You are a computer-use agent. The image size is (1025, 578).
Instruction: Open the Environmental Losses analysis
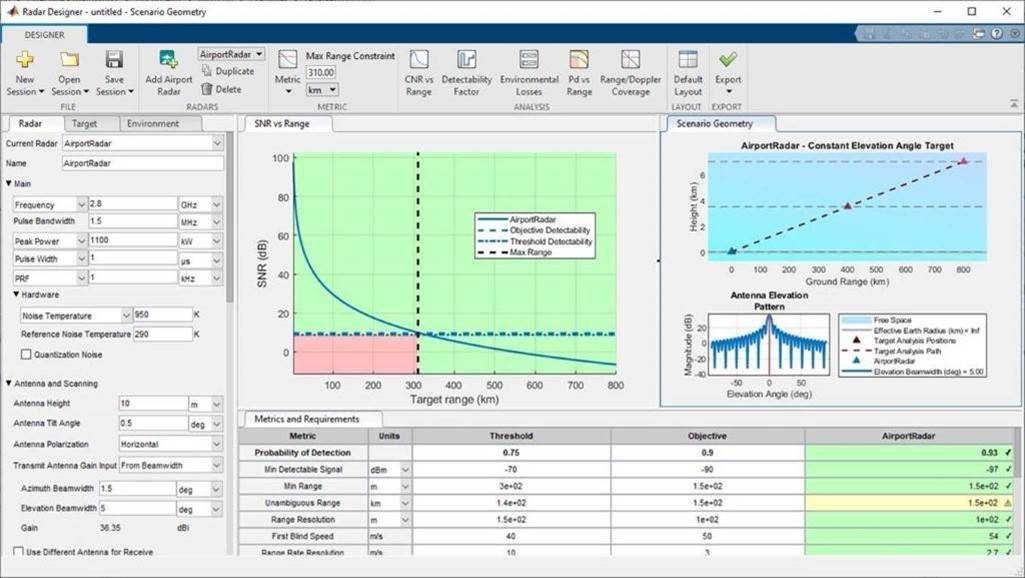528,70
